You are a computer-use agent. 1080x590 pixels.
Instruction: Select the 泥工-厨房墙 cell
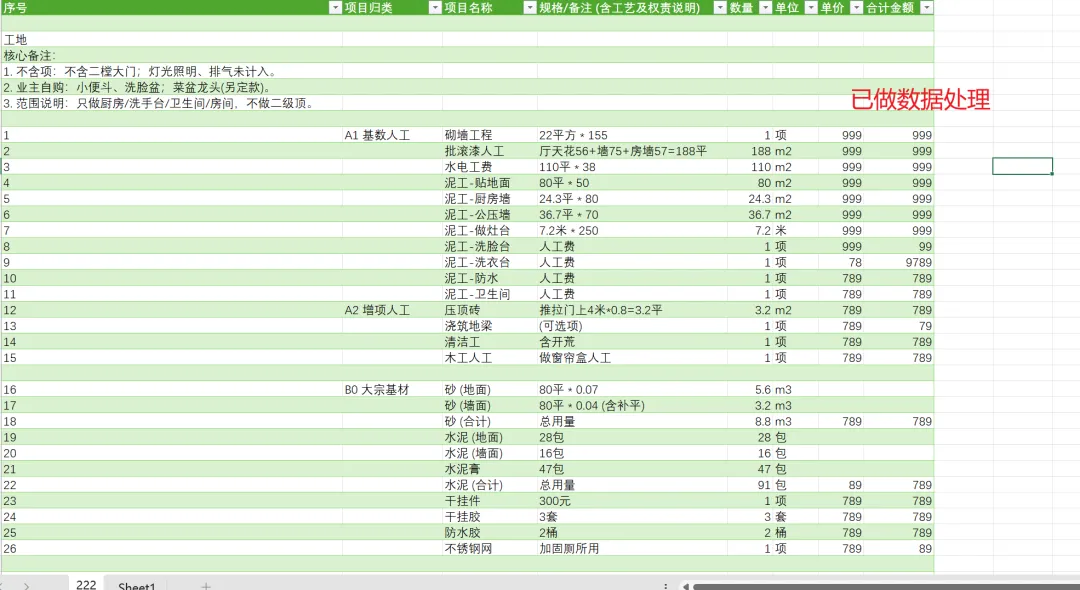(490, 198)
